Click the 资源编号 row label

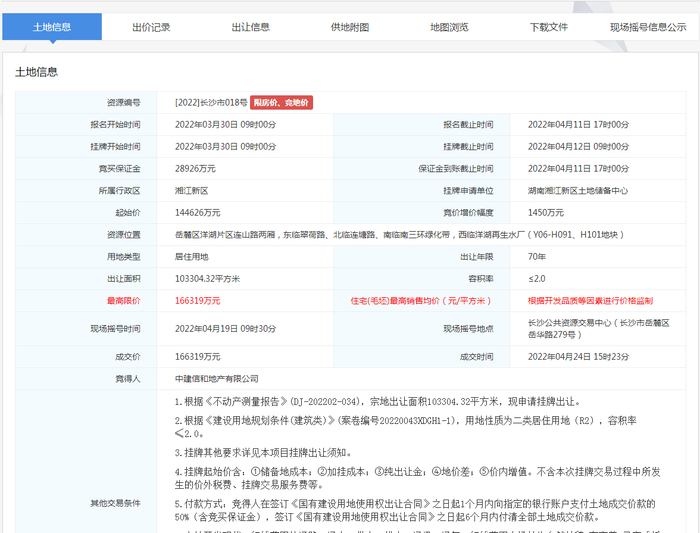[x=124, y=103]
